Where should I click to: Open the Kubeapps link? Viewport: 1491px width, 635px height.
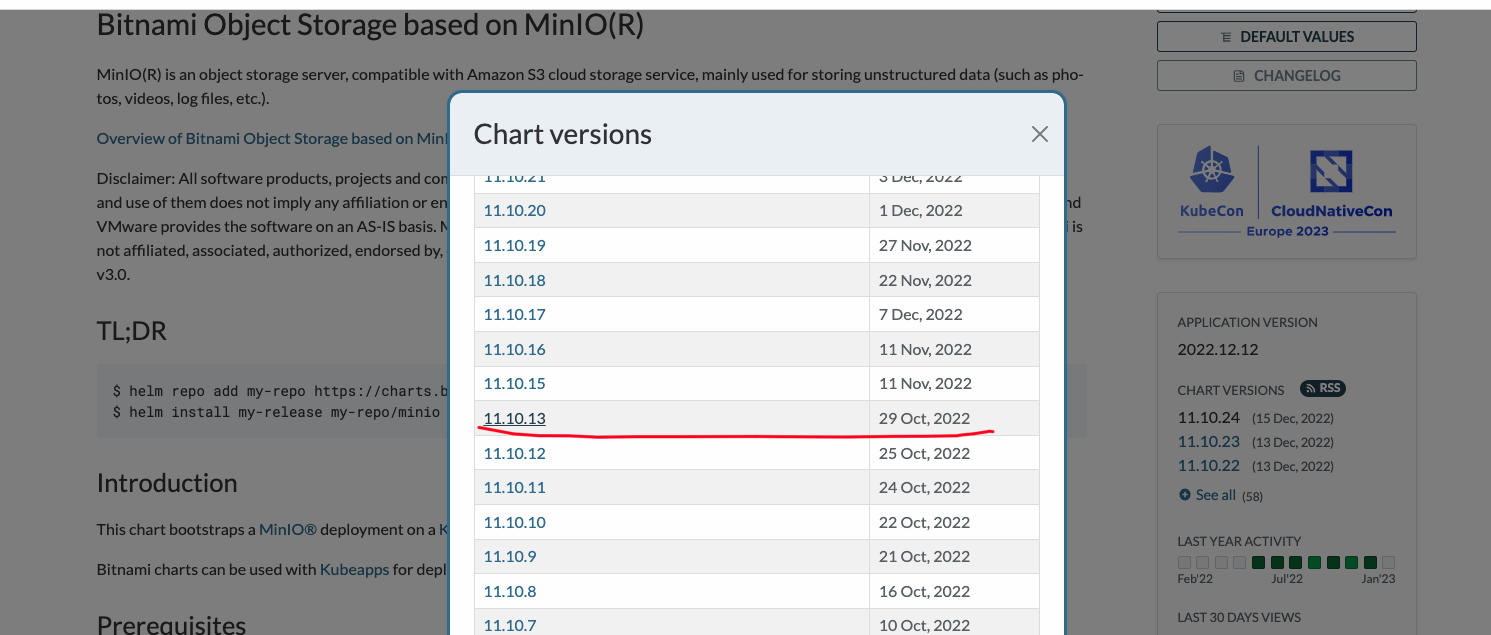pos(354,570)
